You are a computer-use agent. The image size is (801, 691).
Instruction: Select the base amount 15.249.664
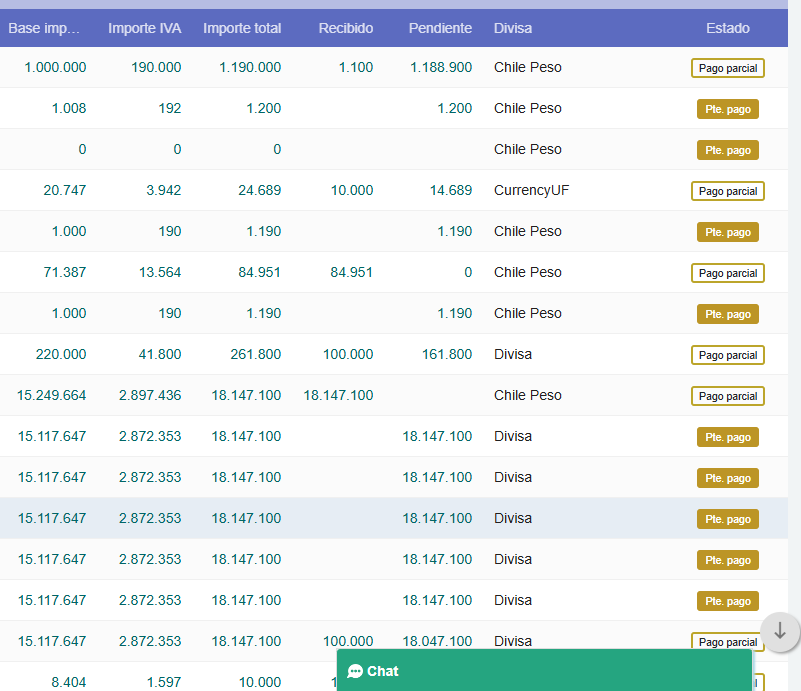[52, 395]
